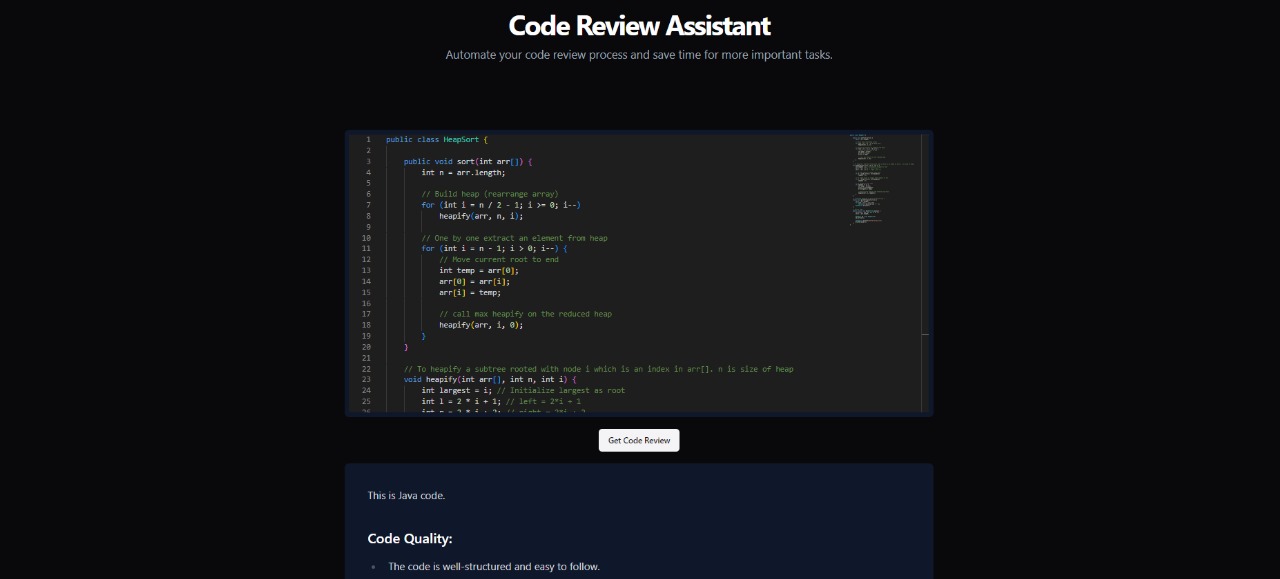Click line 'int l = 2 * i + 1;'

pos(461,401)
